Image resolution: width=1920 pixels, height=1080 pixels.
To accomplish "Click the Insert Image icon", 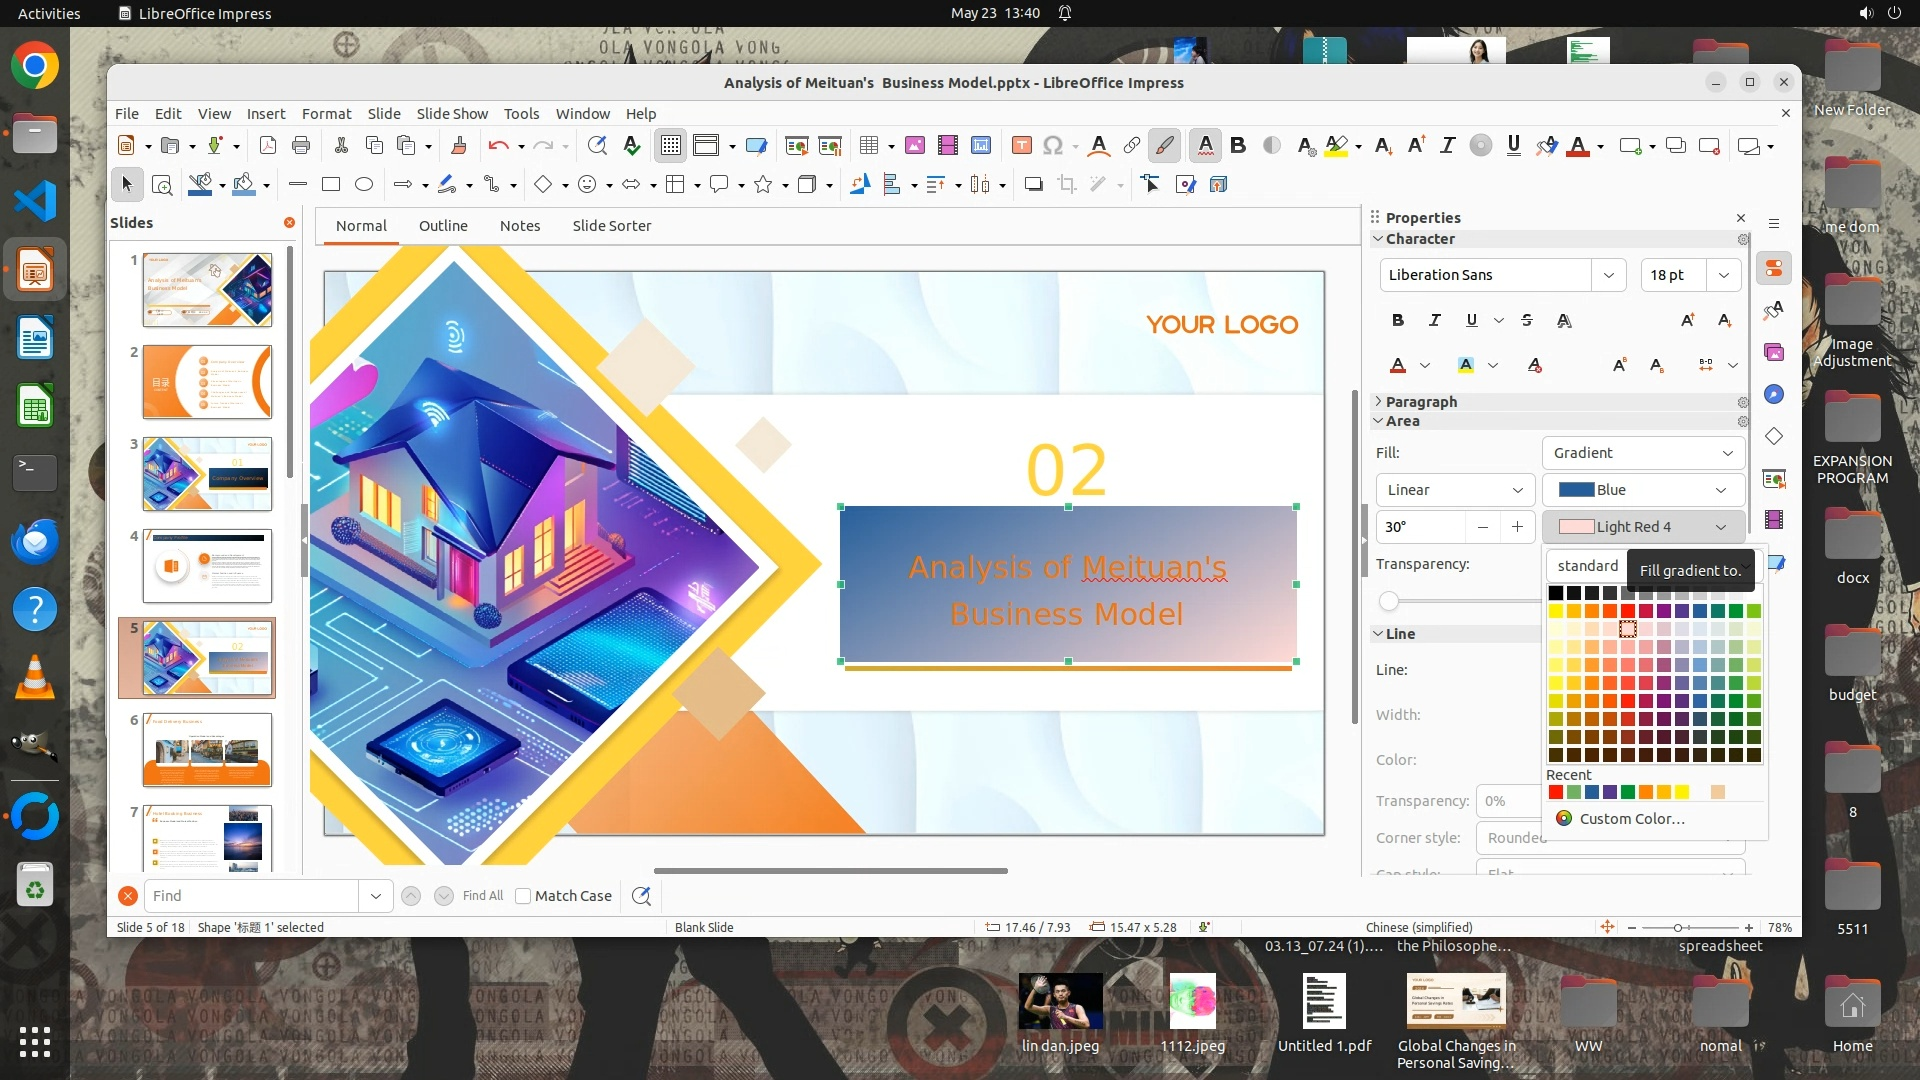I will 914,146.
